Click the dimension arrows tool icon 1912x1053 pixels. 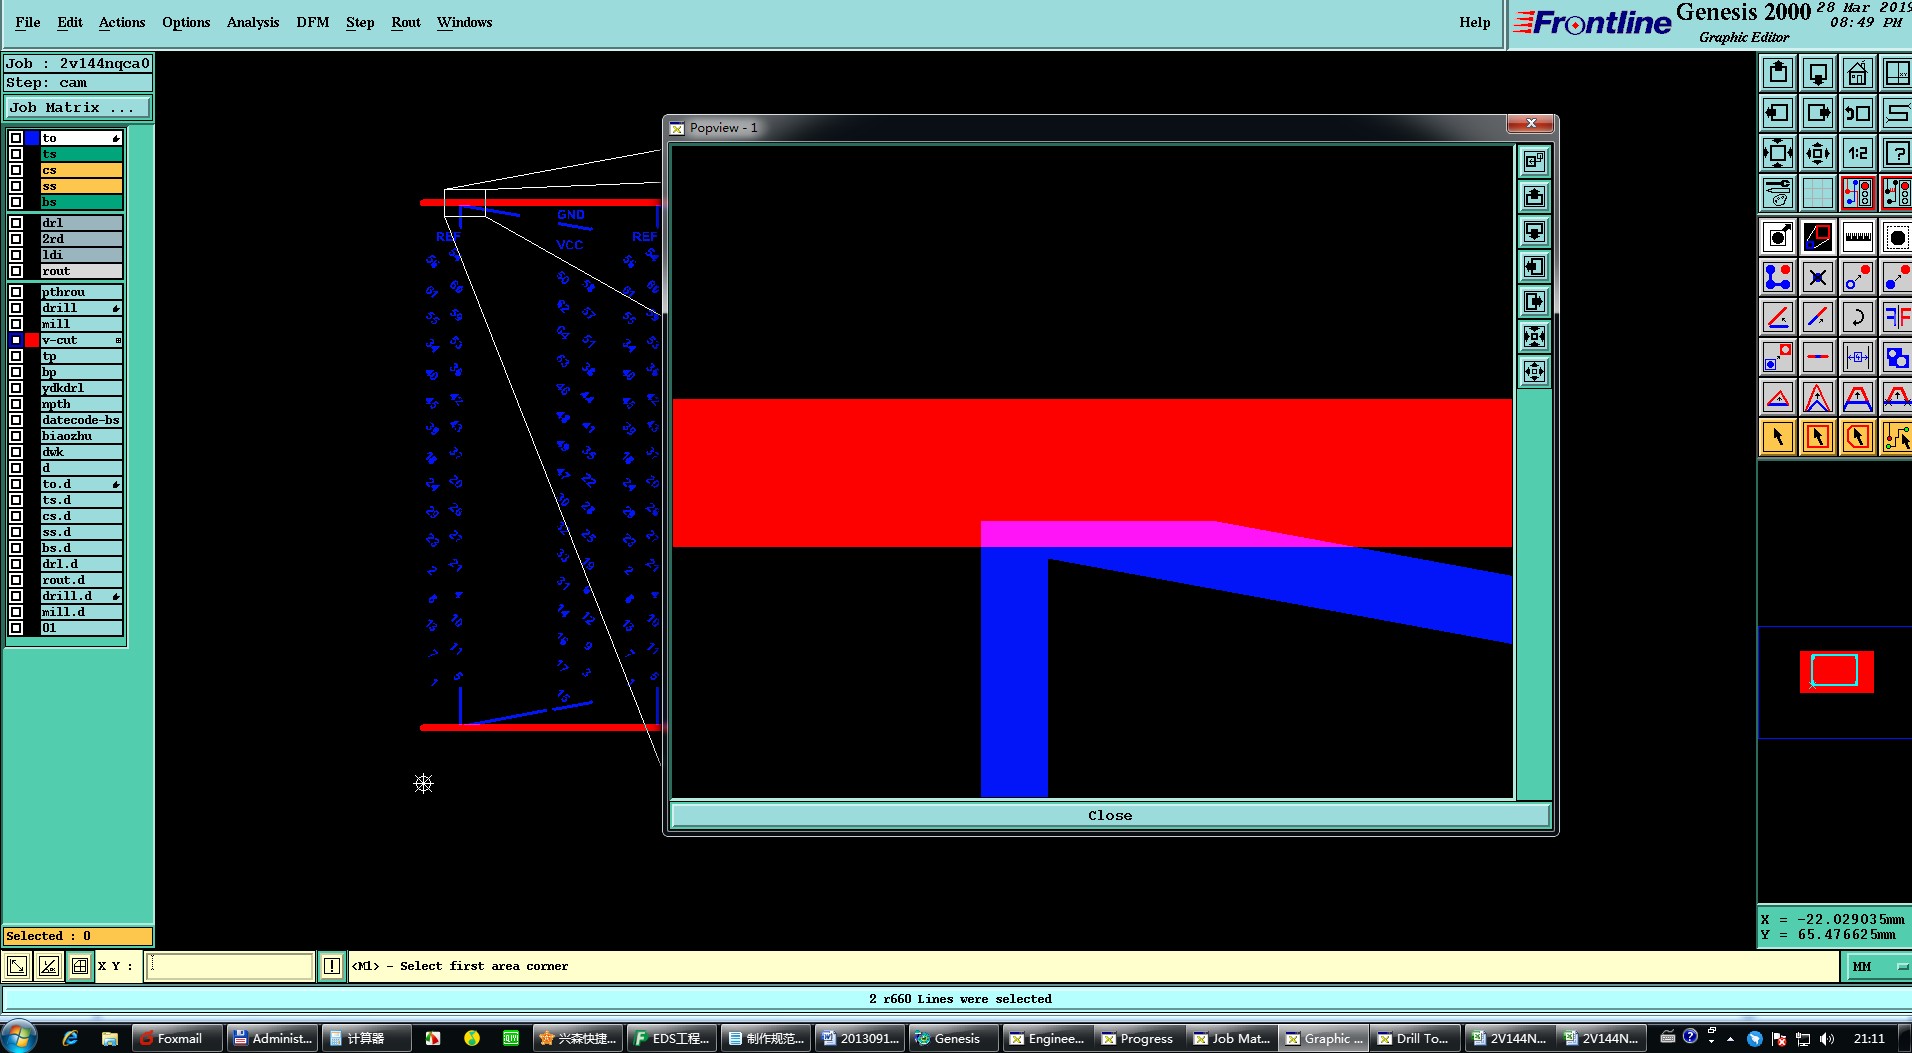(1857, 357)
